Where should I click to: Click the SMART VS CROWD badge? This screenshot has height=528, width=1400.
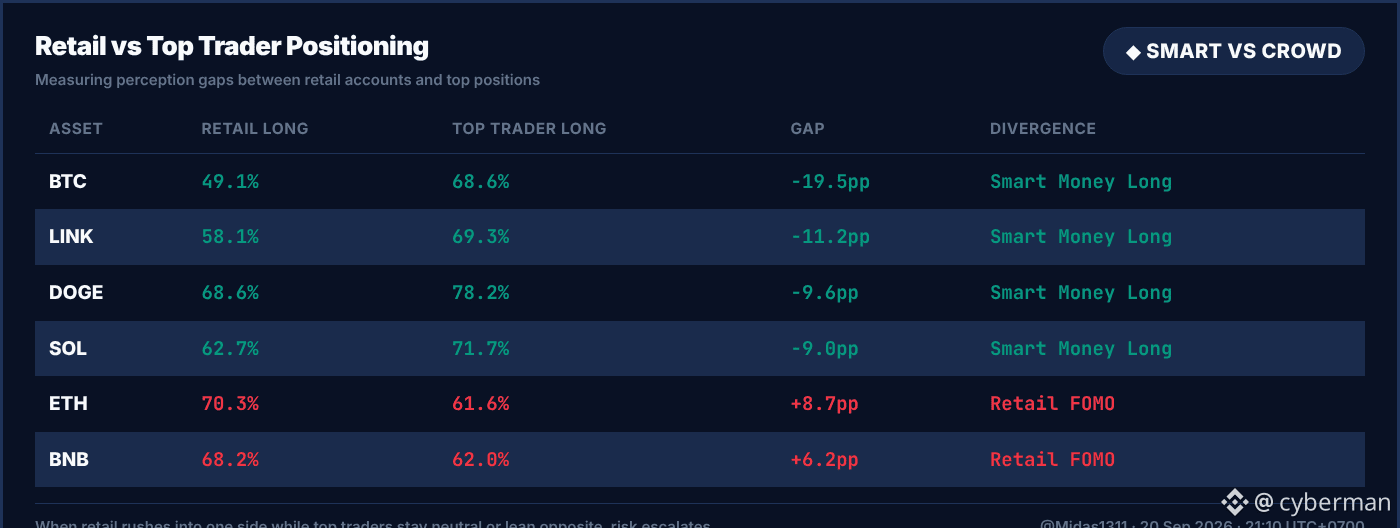coord(1234,51)
